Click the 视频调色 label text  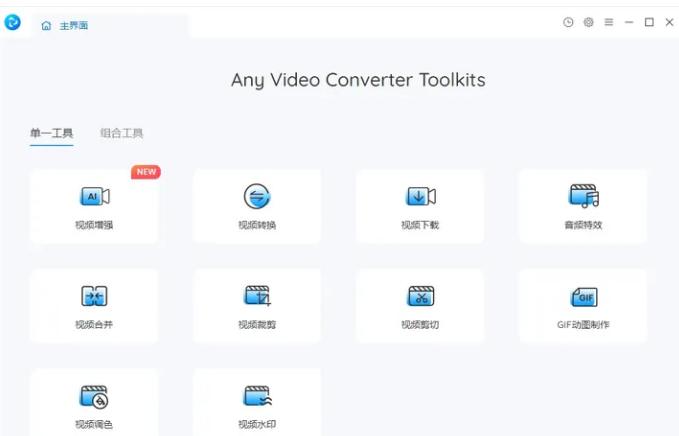click(x=94, y=424)
